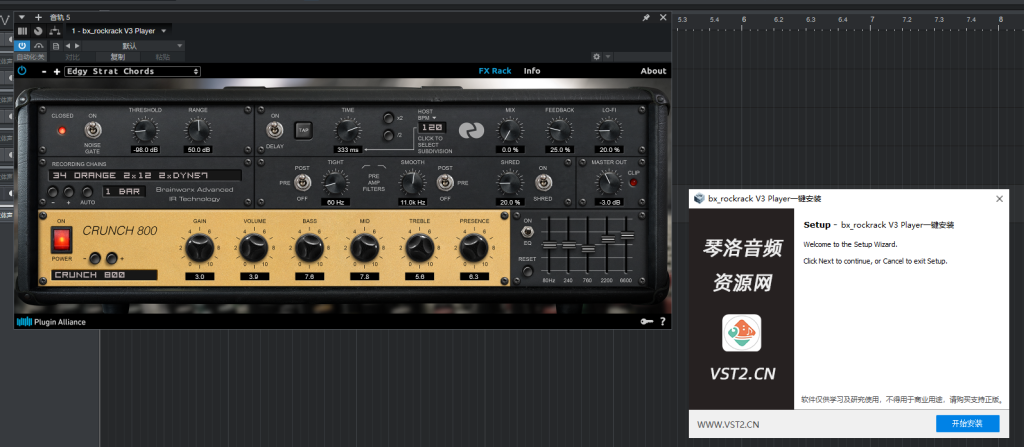Flip the Noise Gate ON toggle switch

pos(92,129)
